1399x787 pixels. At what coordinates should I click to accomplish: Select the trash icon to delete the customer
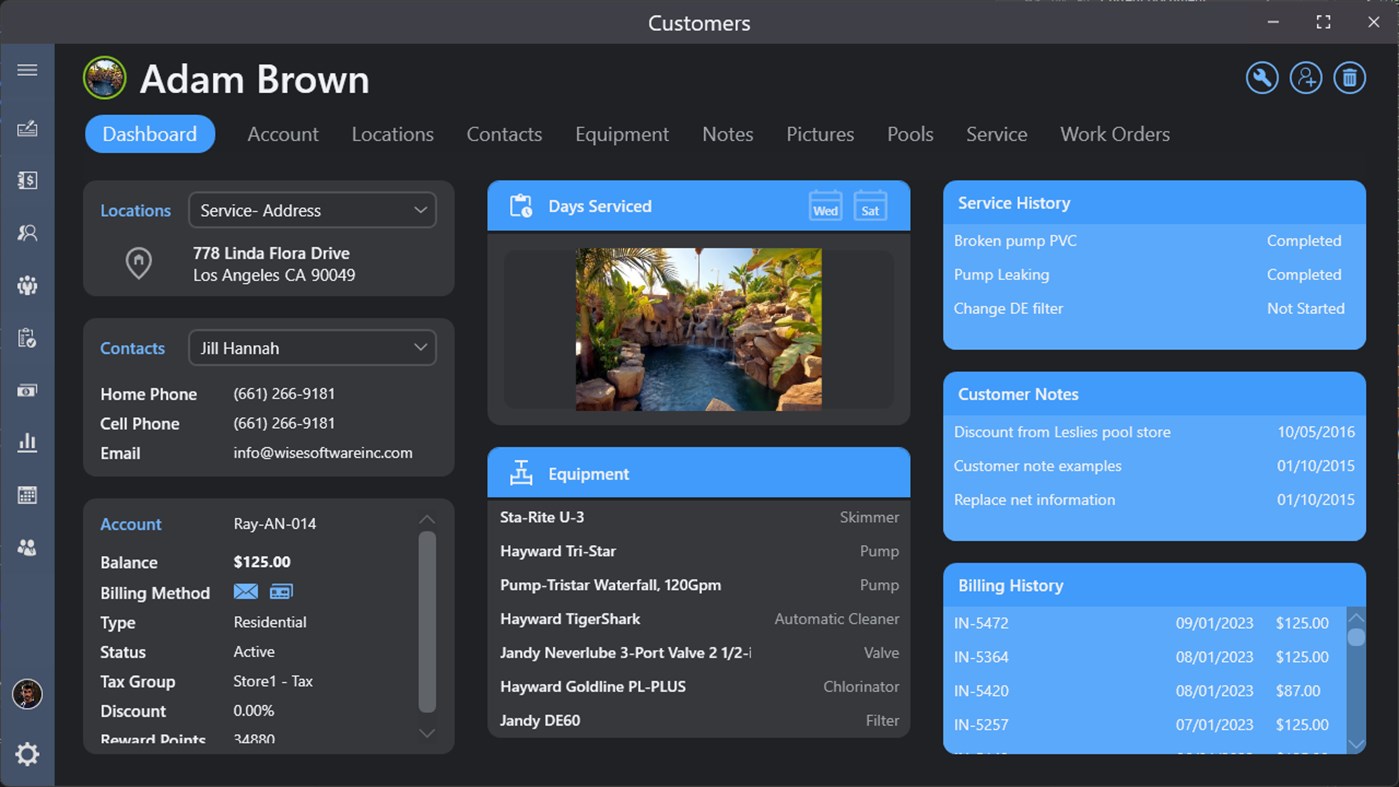point(1349,77)
